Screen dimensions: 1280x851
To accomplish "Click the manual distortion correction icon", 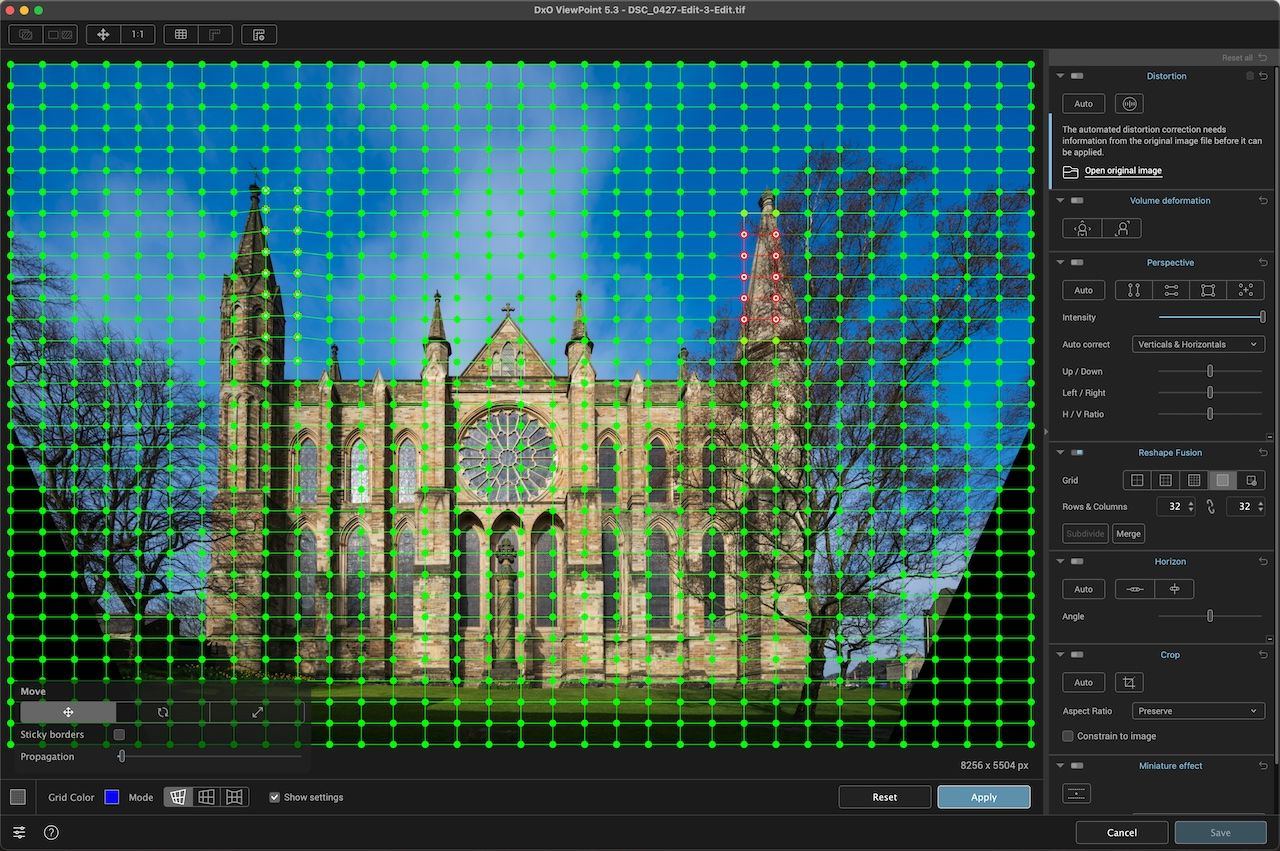I will [x=1129, y=104].
